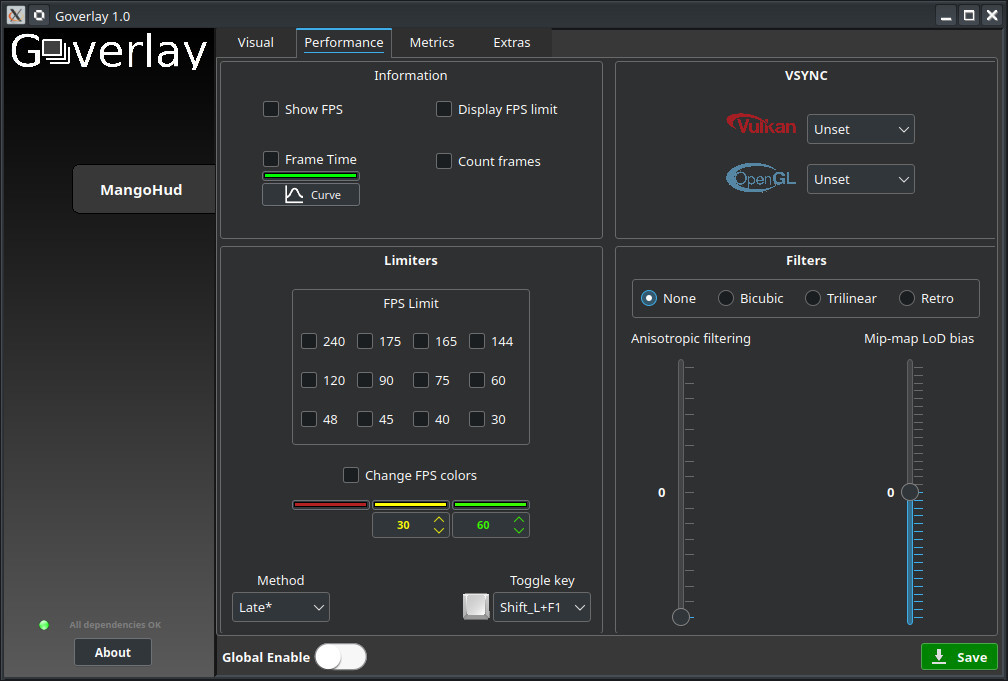Select the Bicubic filter radio button
The height and width of the screenshot is (681, 1008).
click(x=726, y=298)
